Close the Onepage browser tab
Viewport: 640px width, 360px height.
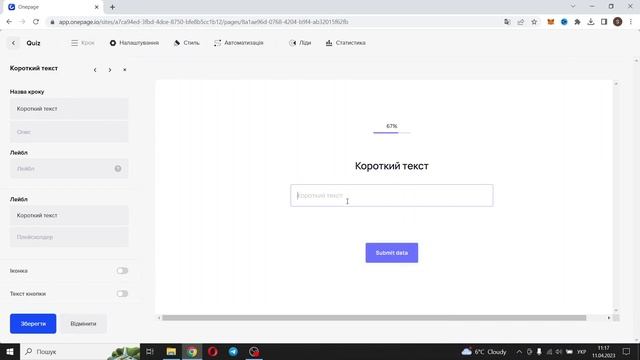tap(97, 7)
